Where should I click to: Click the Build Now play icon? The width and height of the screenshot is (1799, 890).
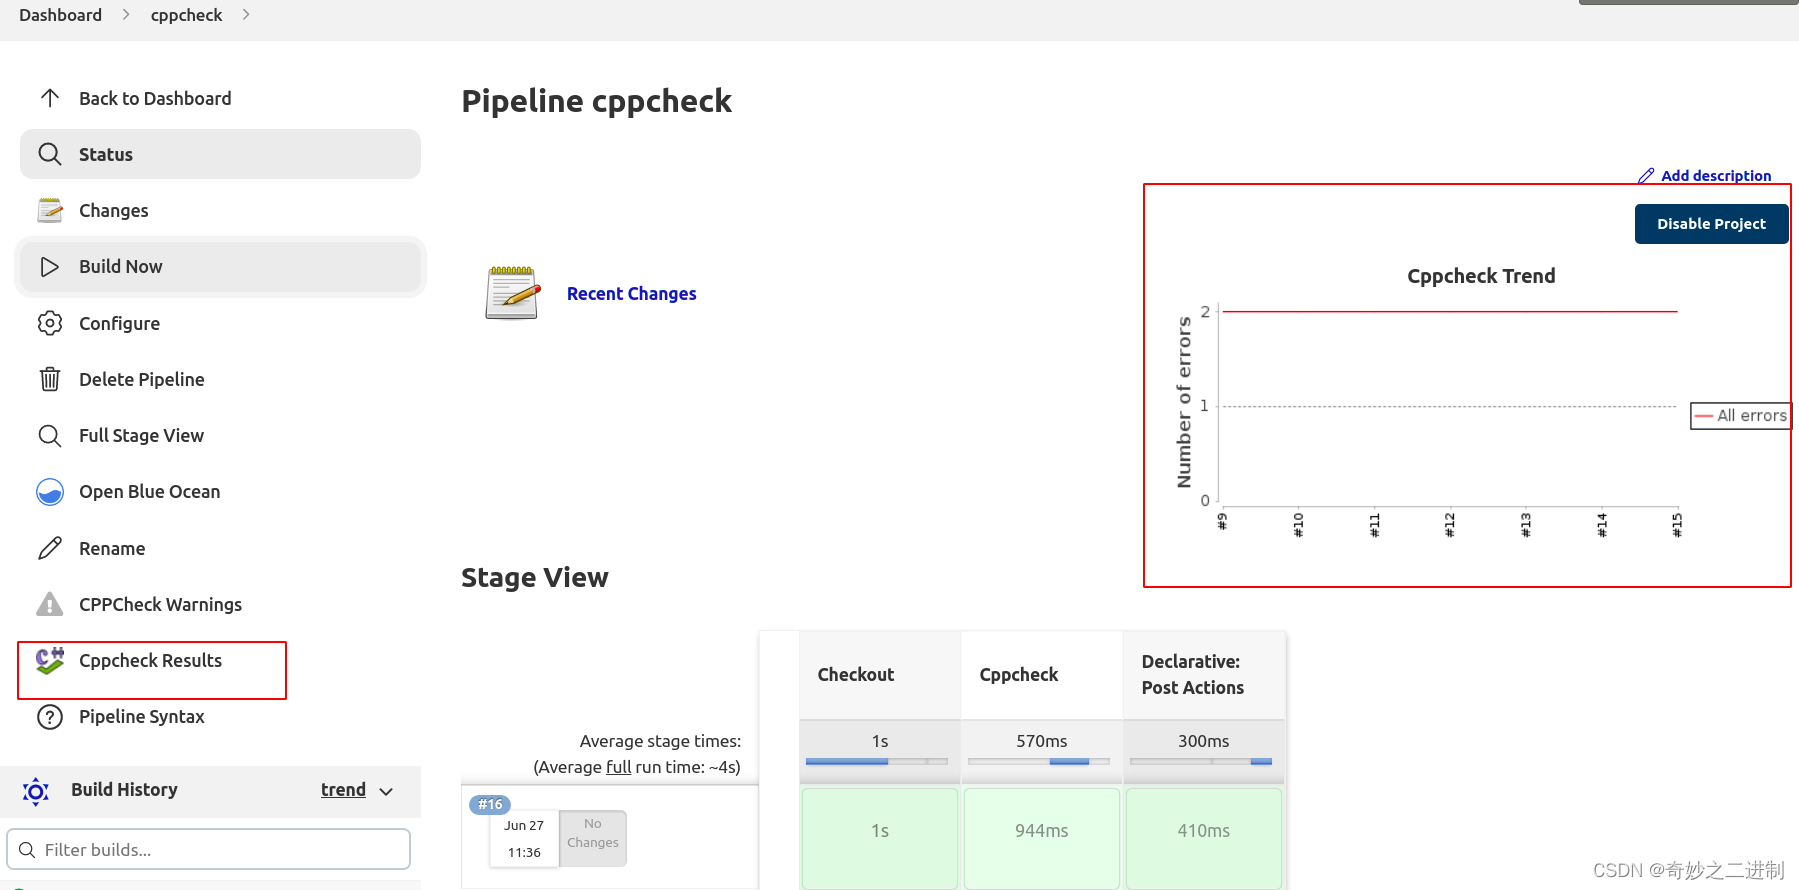(x=50, y=267)
